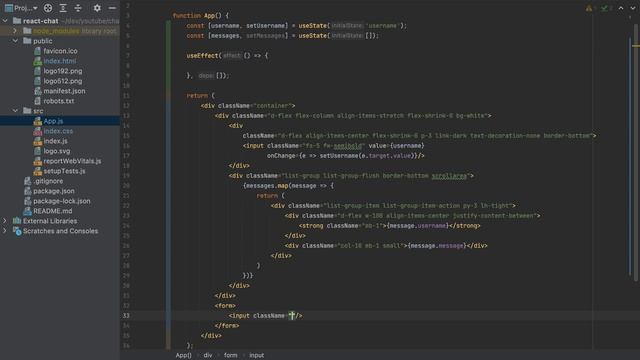Expand Scratches and Consoles chevron
This screenshot has height=360, width=640.
[5, 231]
